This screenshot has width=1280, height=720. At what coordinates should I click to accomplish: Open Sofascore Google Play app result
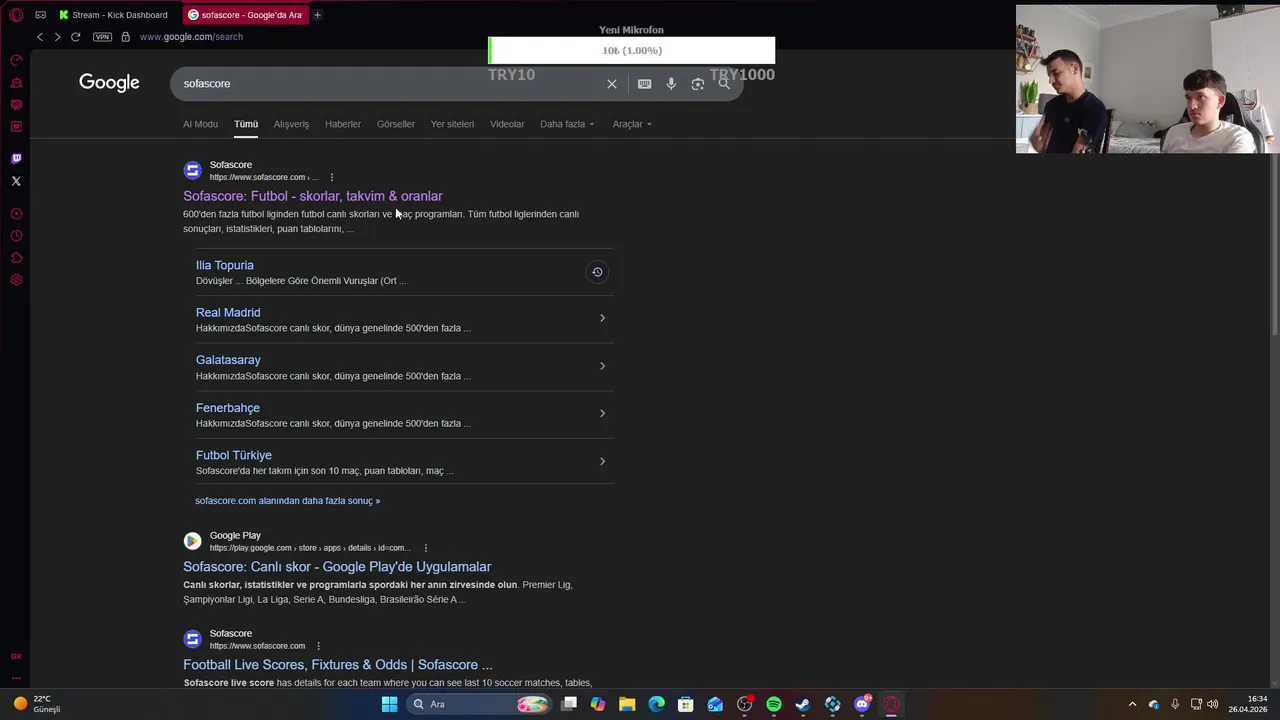click(337, 567)
